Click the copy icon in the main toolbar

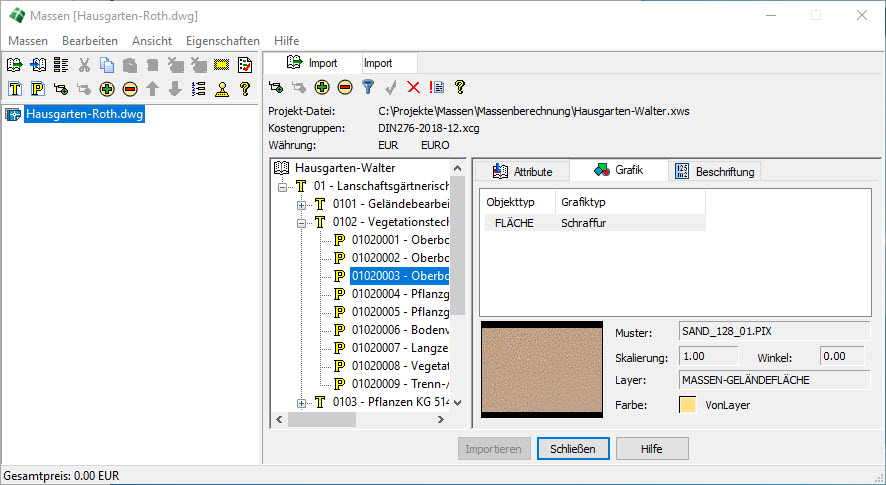click(107, 65)
